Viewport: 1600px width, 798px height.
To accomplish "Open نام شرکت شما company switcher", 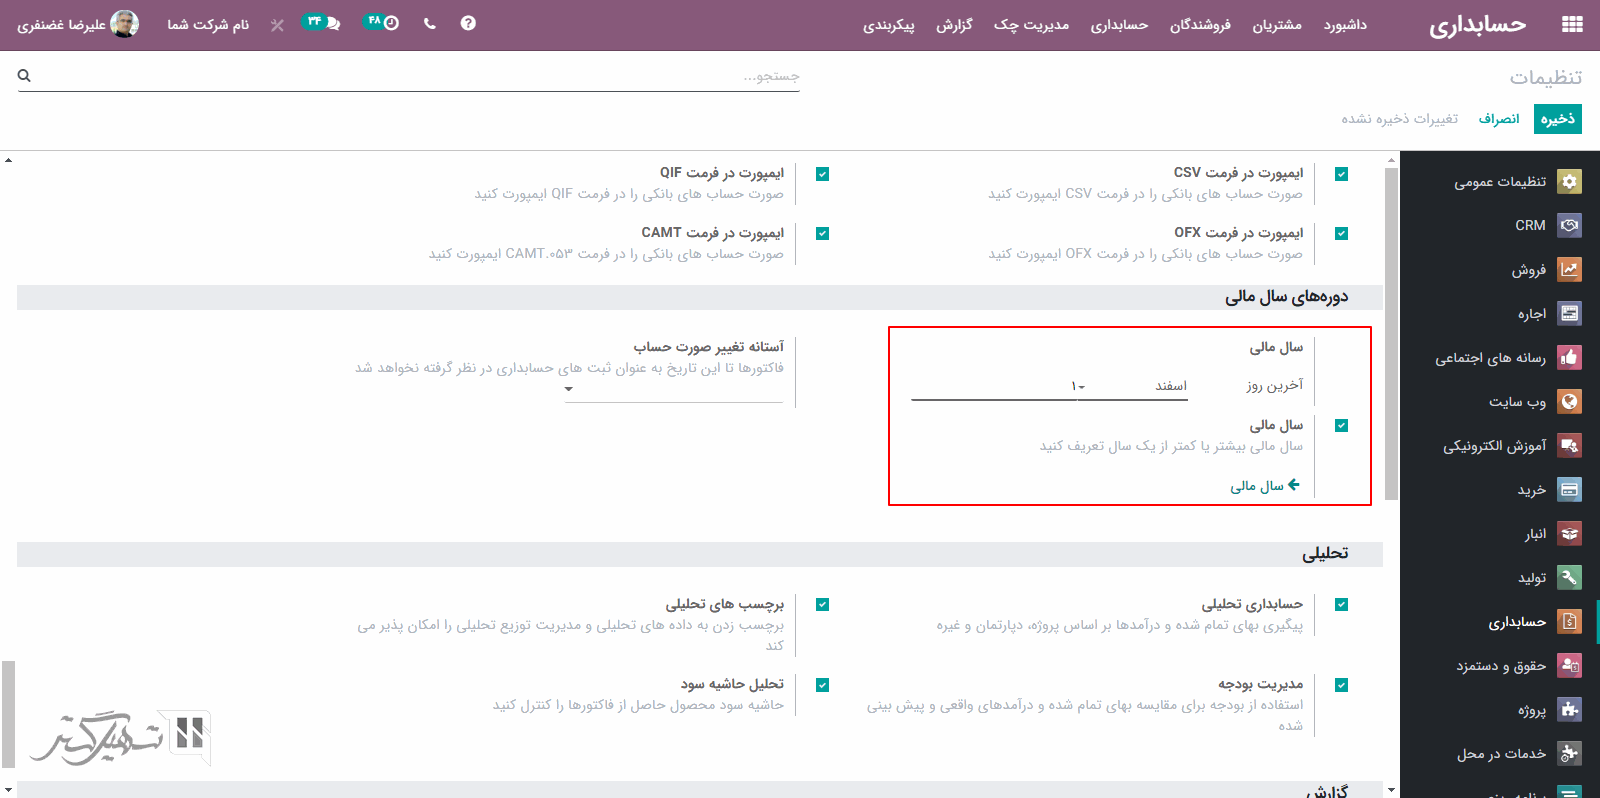I will (208, 24).
